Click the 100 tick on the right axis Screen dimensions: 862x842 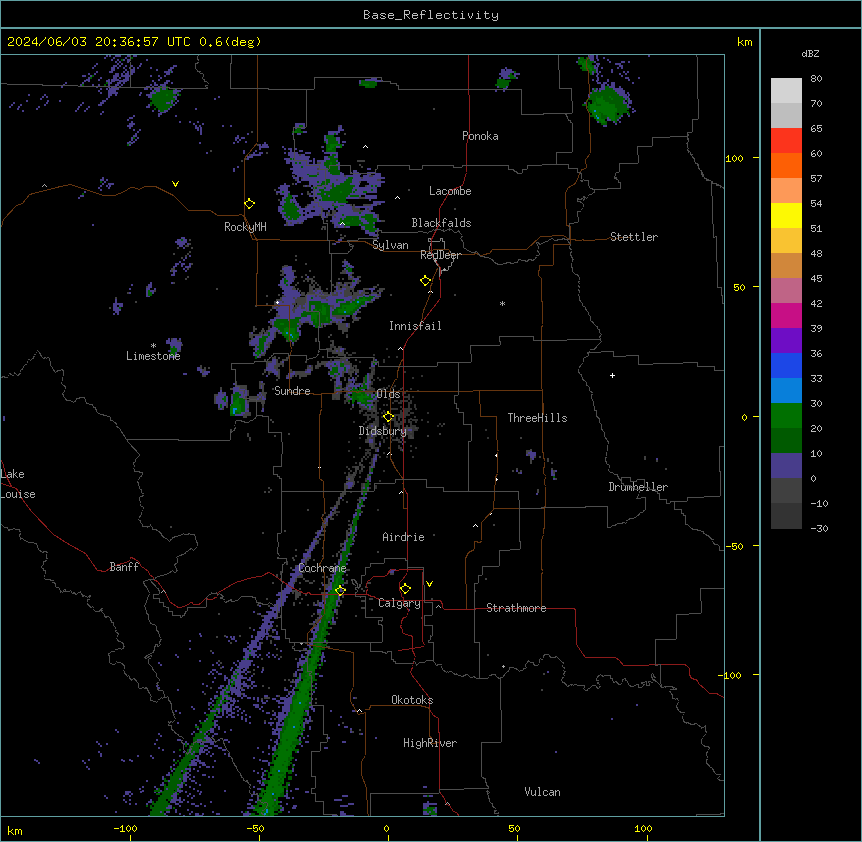coord(734,158)
